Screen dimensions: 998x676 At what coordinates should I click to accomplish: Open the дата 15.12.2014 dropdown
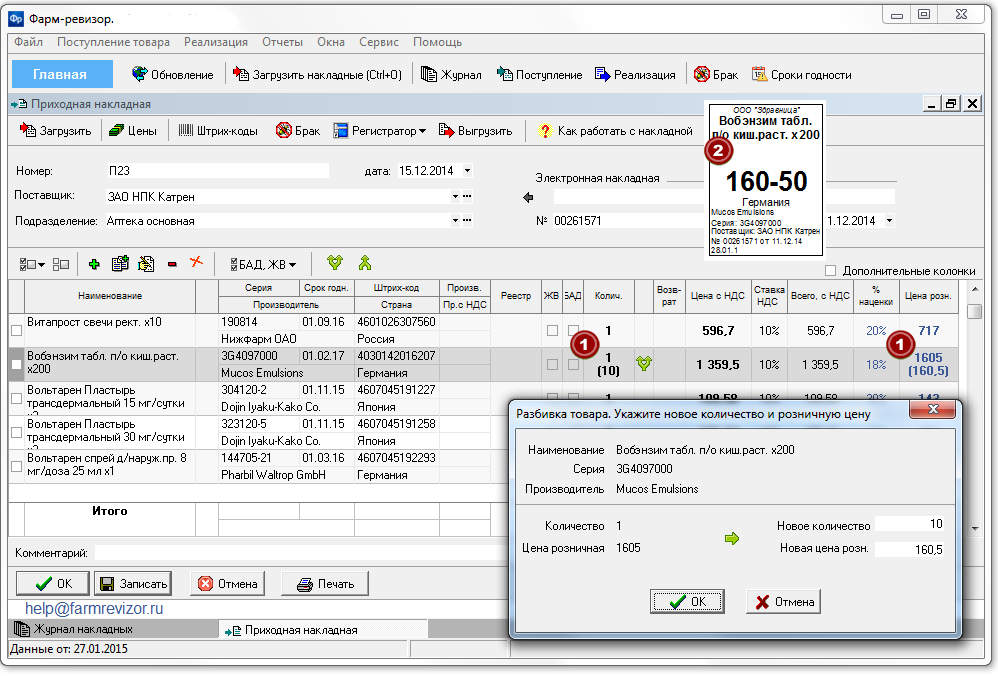[x=468, y=171]
